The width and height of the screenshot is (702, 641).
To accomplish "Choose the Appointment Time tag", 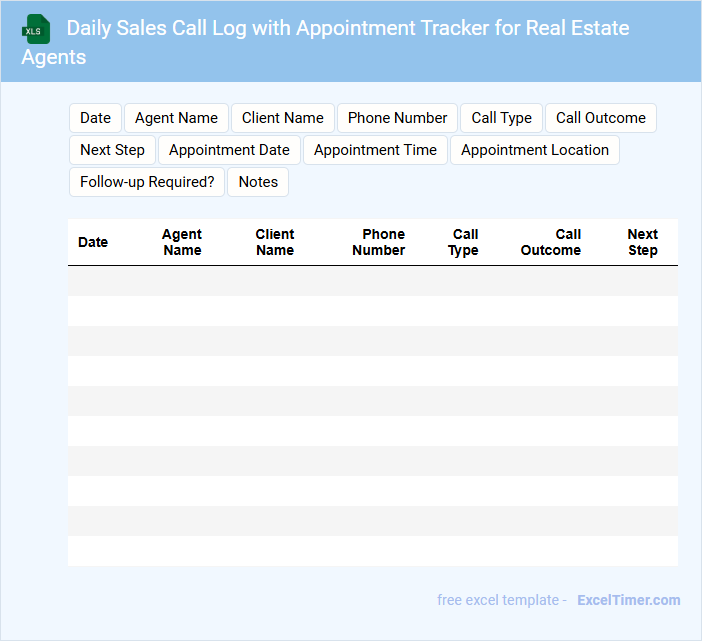I will [375, 150].
